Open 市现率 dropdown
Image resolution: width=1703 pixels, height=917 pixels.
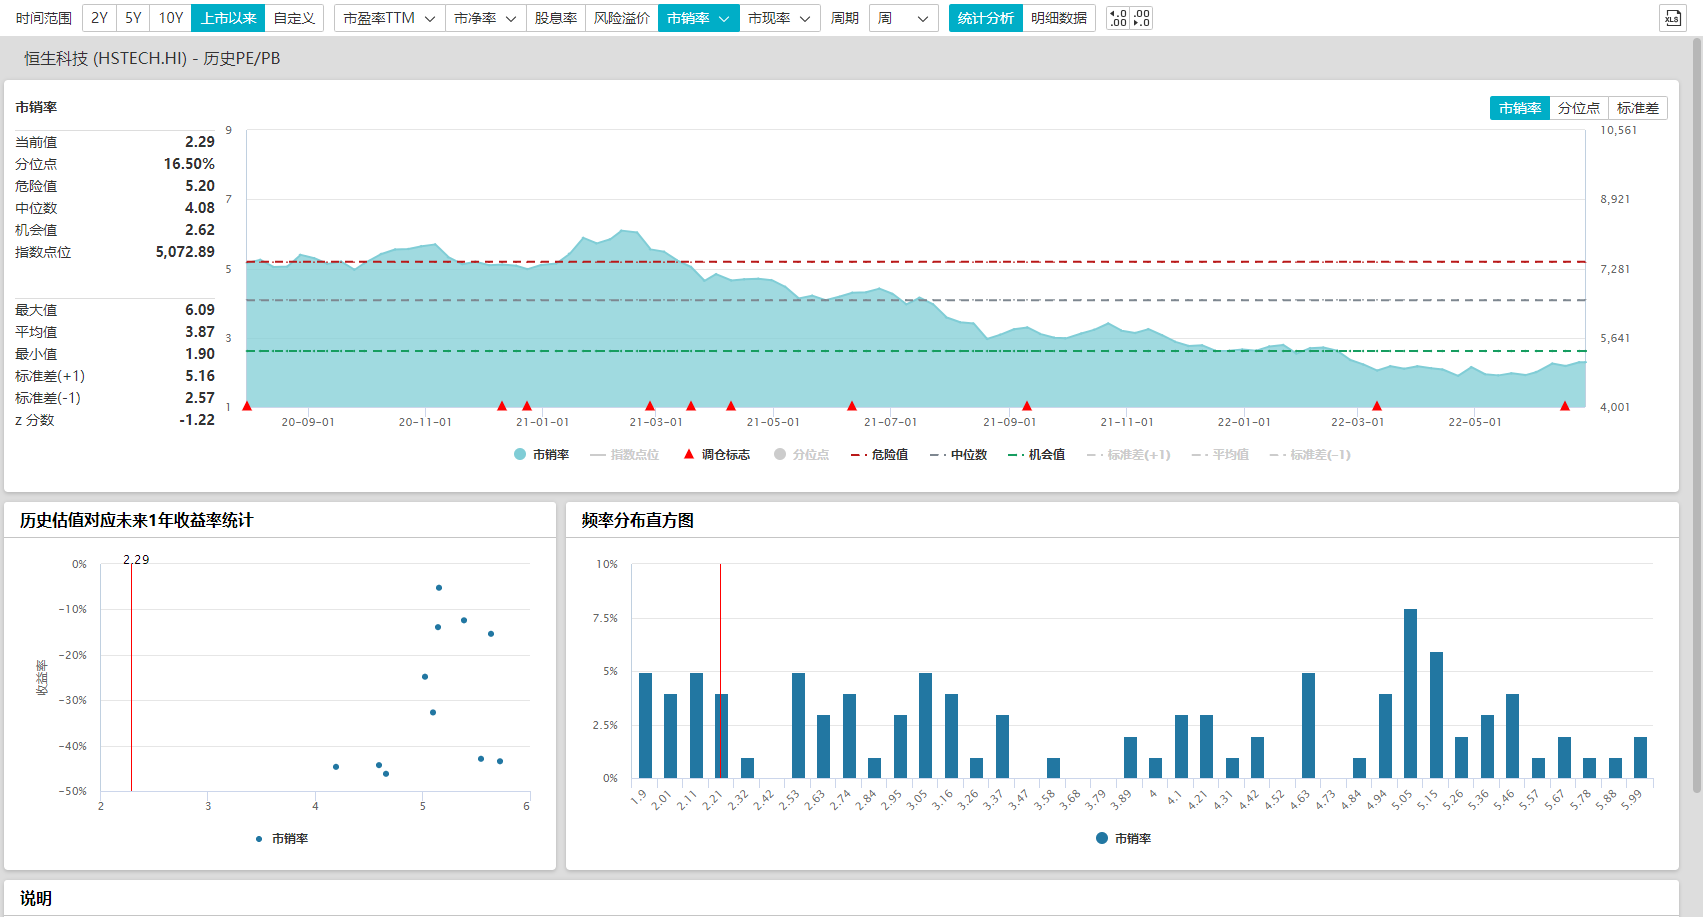779,18
